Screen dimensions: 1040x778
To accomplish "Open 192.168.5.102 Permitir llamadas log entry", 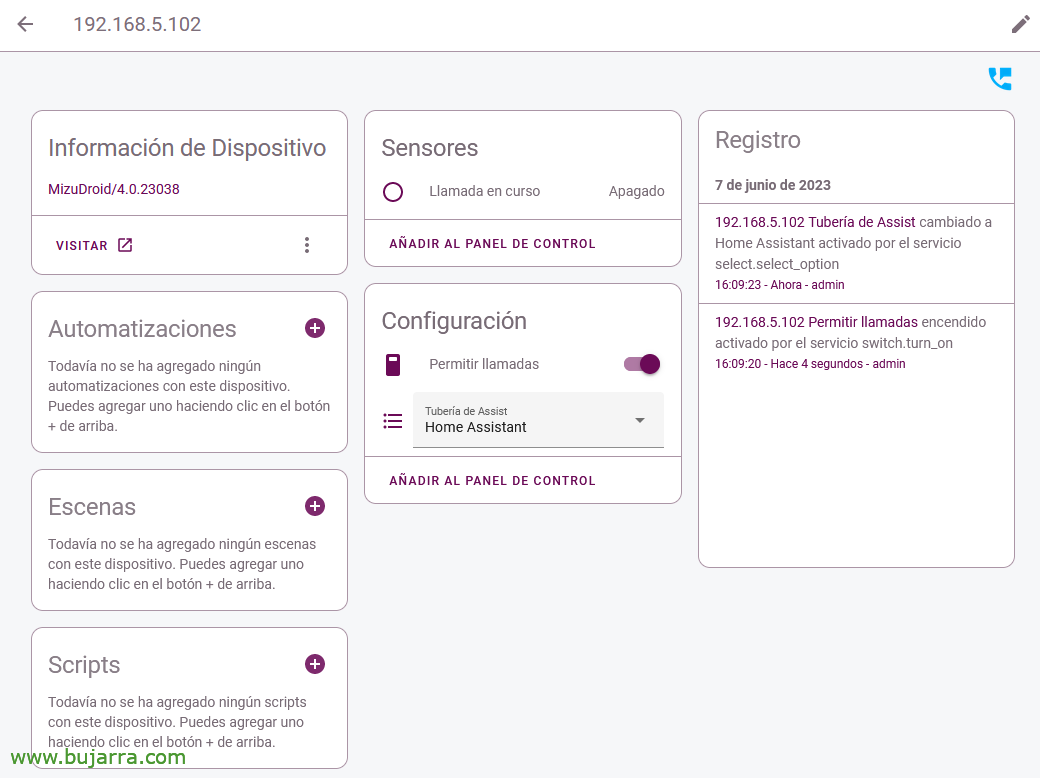I will click(816, 322).
